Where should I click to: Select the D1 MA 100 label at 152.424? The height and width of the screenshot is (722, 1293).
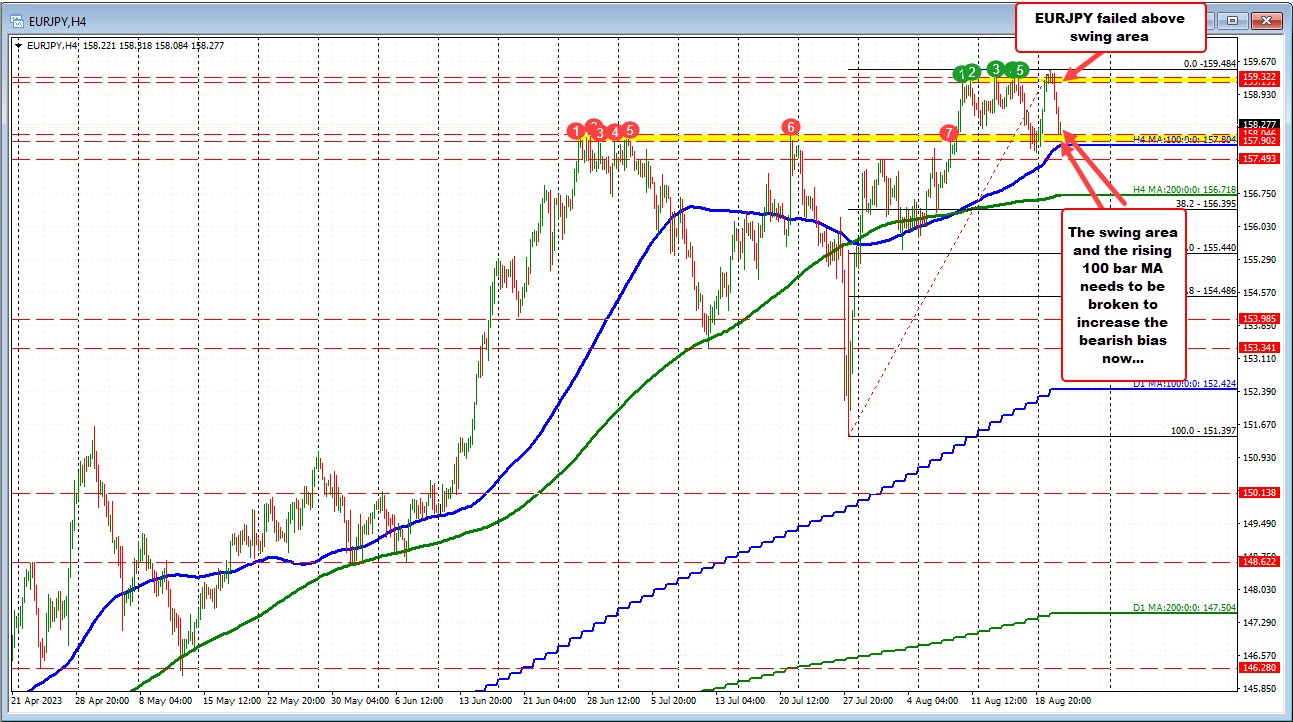pyautogui.click(x=1184, y=383)
